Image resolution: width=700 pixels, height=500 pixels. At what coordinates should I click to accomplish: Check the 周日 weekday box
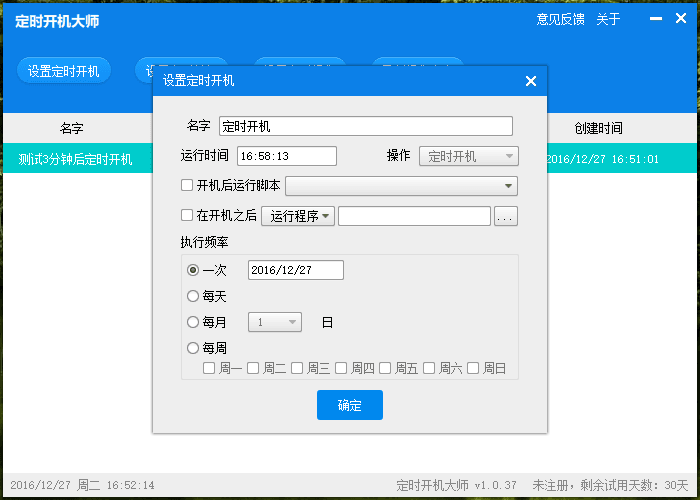point(473,368)
